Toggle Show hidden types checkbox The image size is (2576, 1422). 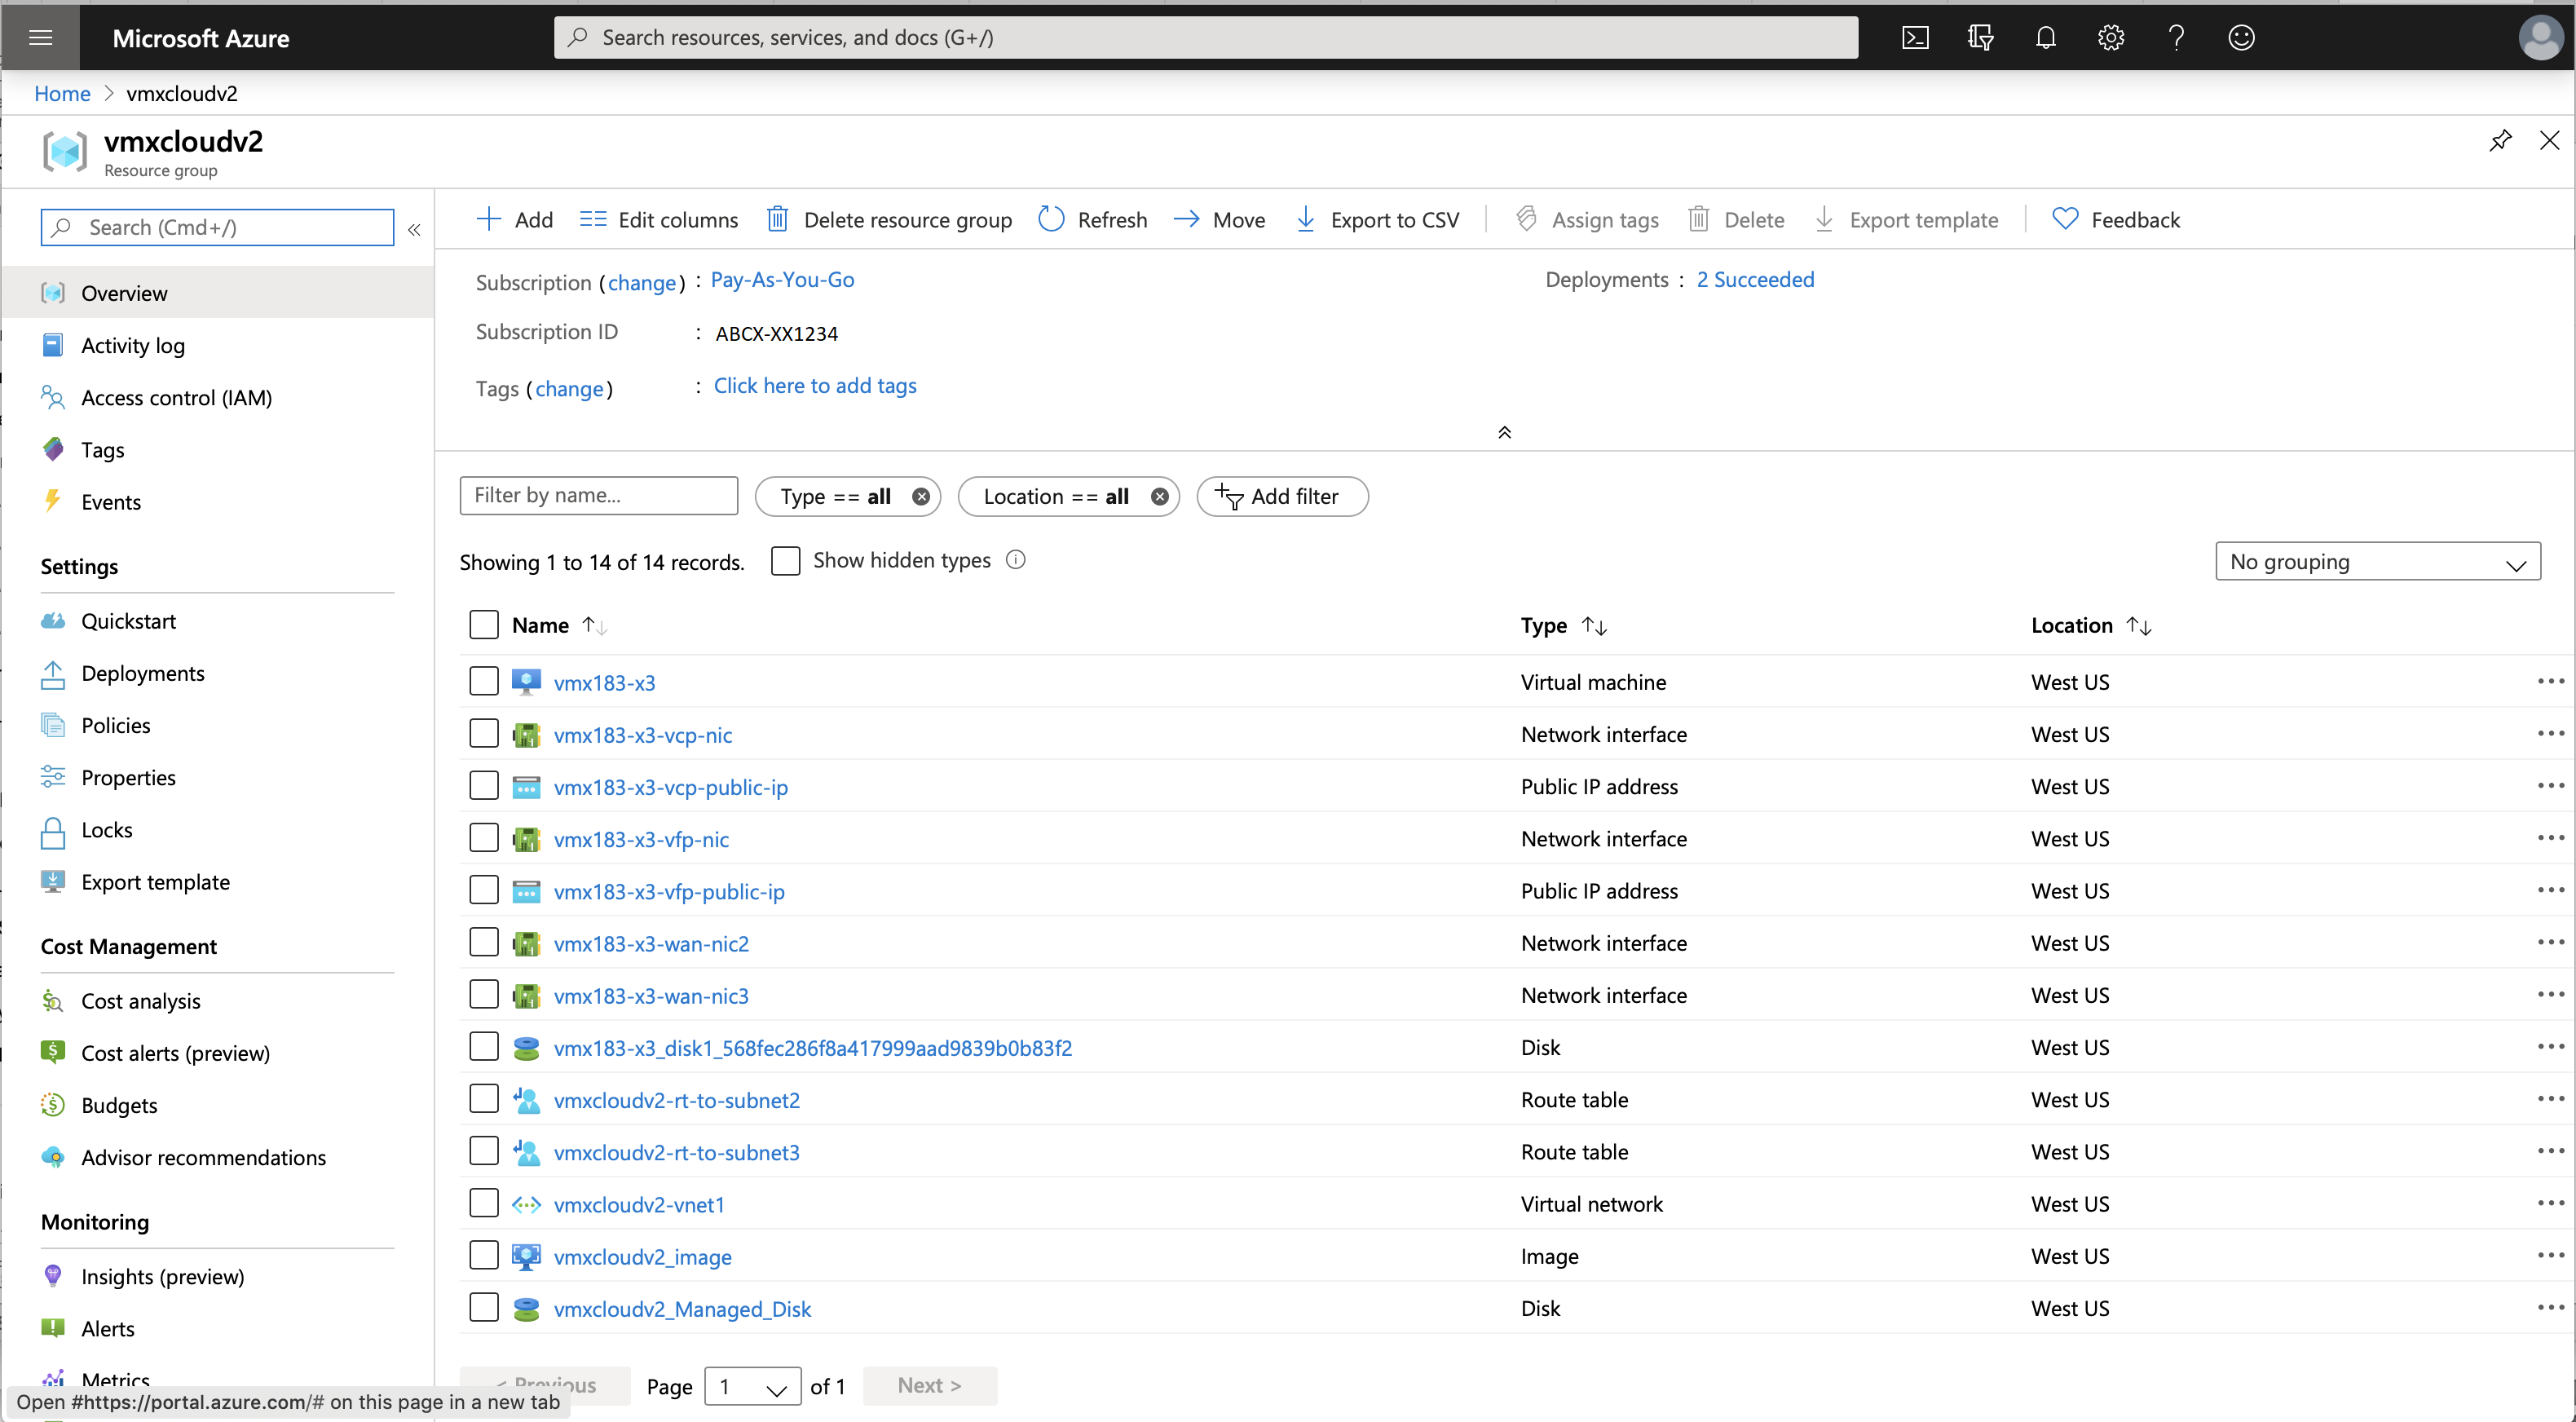pyautogui.click(x=785, y=561)
